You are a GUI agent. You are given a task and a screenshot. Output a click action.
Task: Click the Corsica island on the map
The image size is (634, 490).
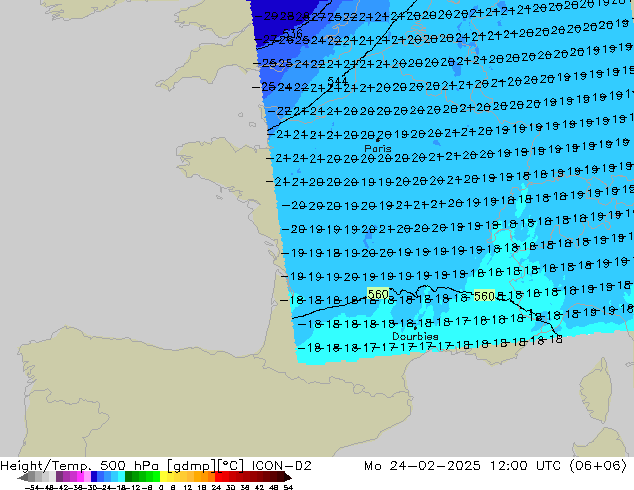click(598, 389)
